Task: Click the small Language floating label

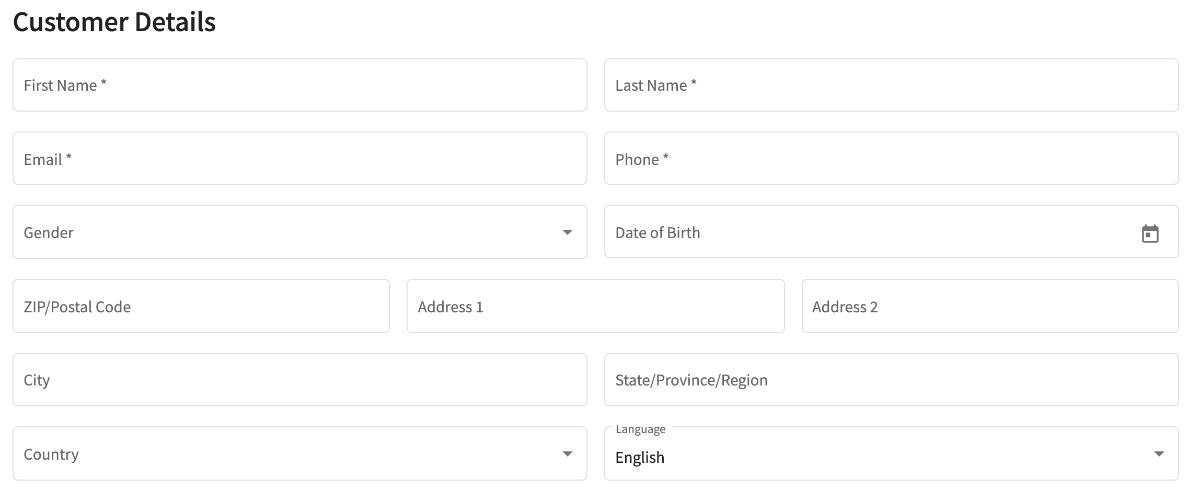Action: click(640, 429)
